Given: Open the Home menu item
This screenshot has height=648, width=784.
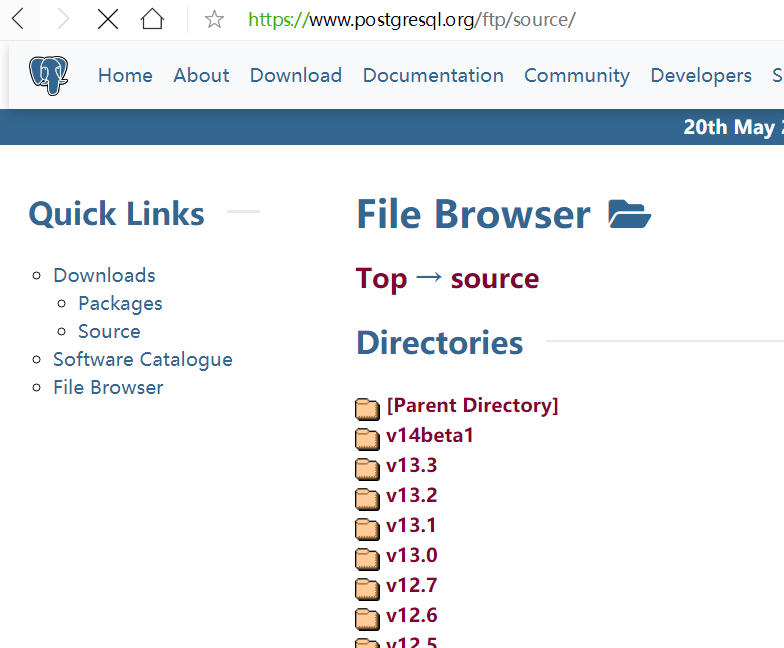Looking at the screenshot, I should click(x=125, y=76).
